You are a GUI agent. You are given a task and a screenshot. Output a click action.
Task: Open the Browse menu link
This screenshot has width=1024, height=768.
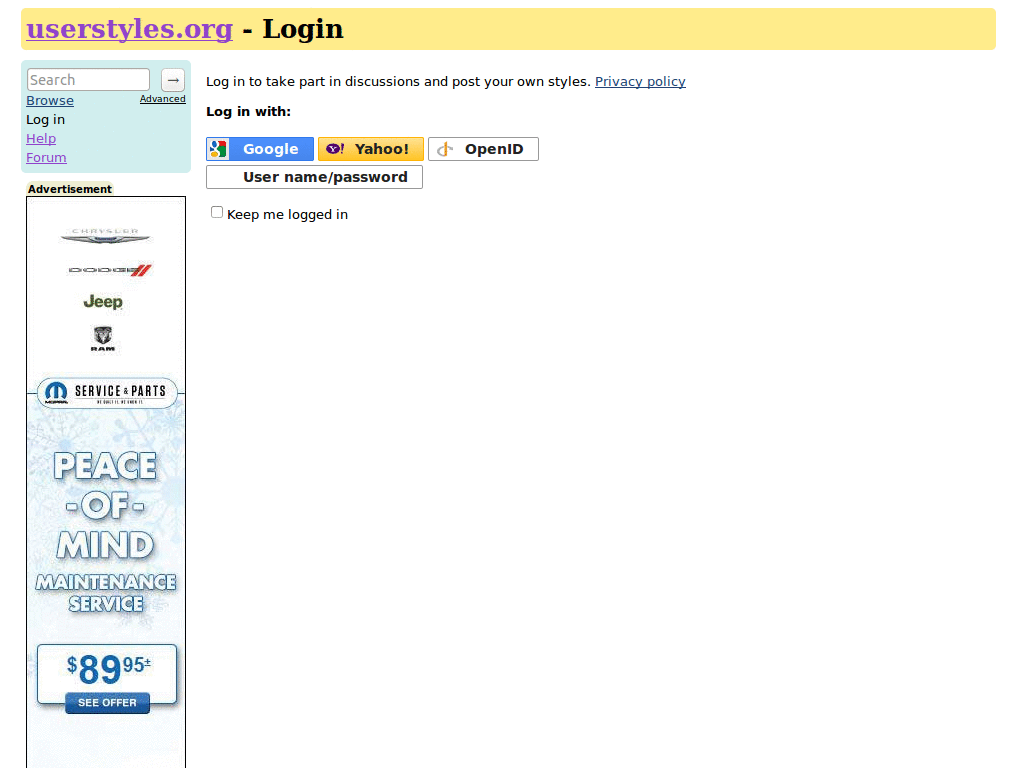click(50, 101)
